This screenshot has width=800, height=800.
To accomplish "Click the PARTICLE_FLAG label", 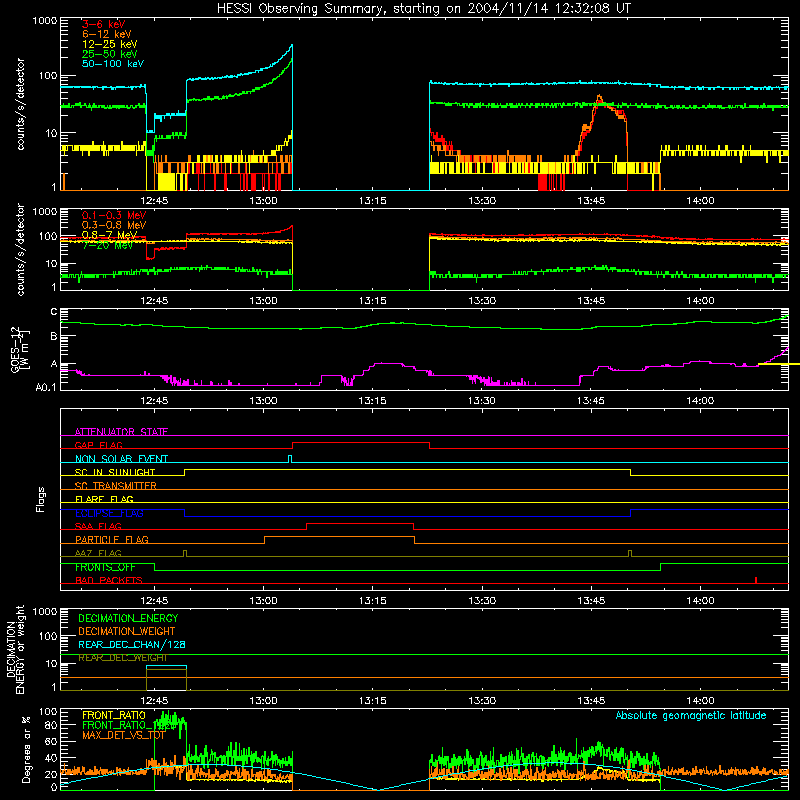I will tap(112, 539).
